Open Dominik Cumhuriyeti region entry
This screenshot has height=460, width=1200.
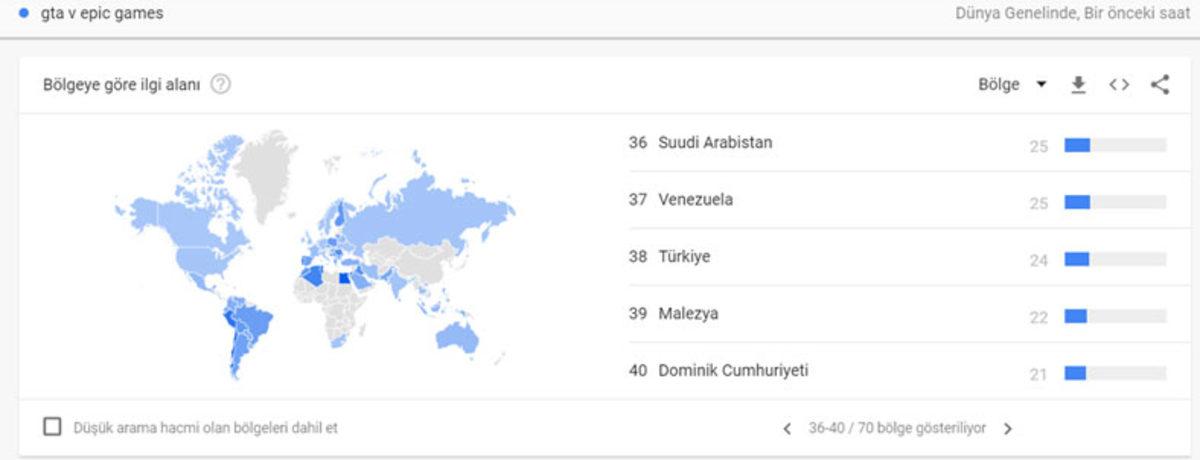click(x=733, y=371)
